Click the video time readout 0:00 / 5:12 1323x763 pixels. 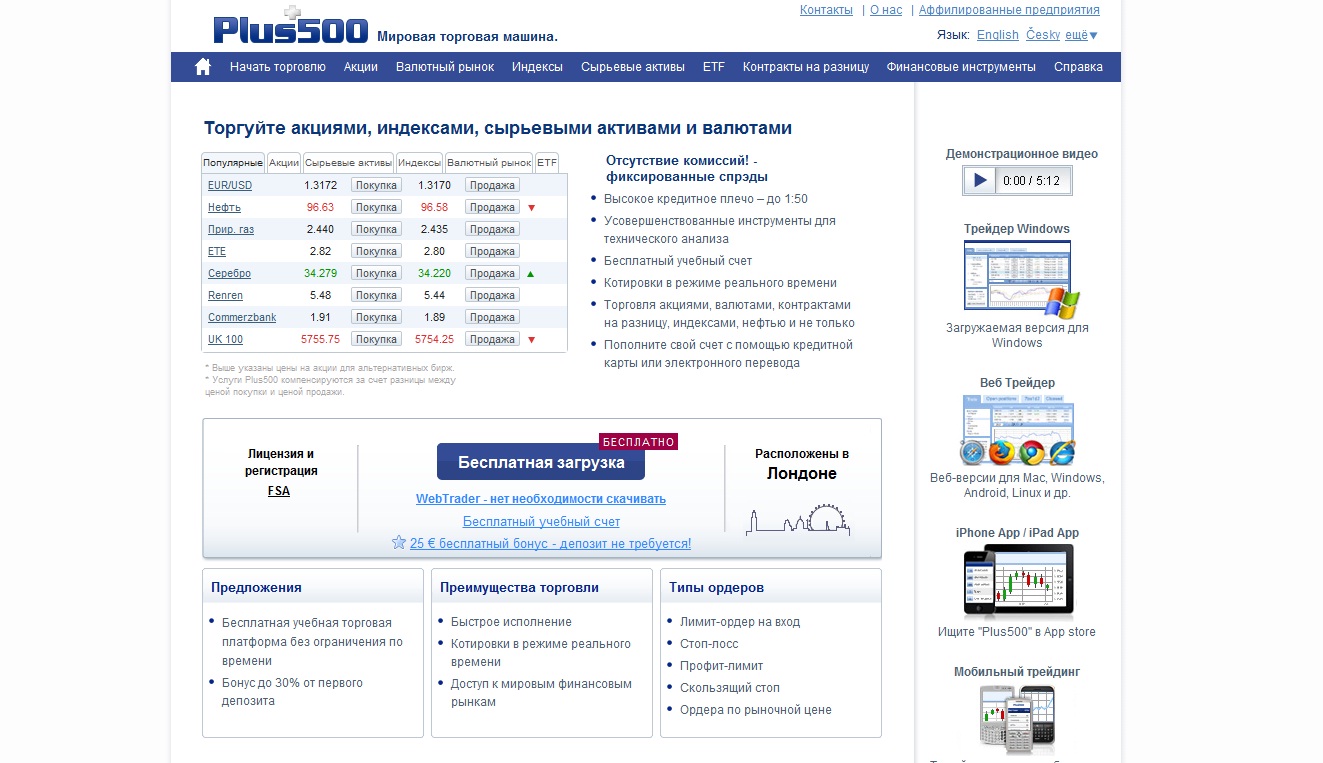pyautogui.click(x=1031, y=181)
